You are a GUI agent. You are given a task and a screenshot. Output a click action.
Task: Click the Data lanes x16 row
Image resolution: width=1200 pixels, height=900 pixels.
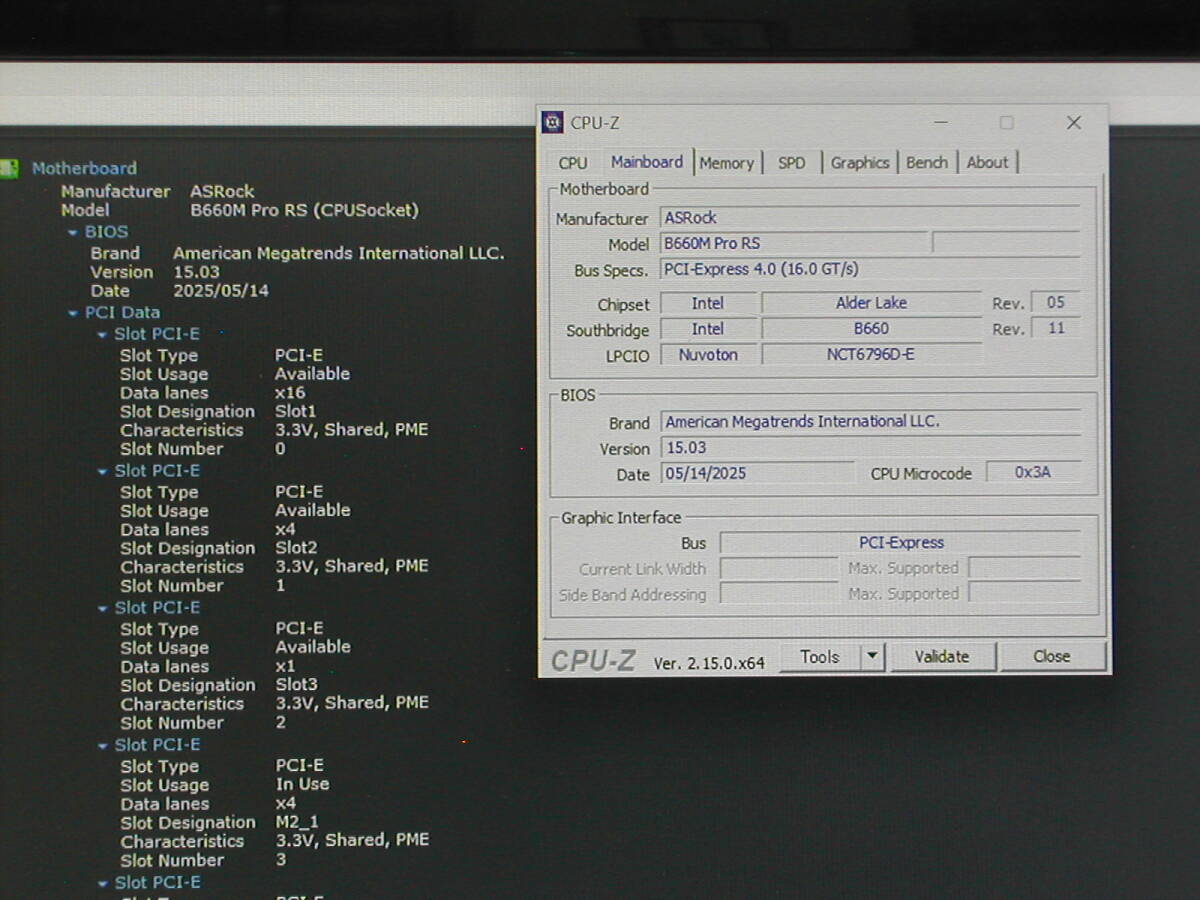[x=213, y=393]
